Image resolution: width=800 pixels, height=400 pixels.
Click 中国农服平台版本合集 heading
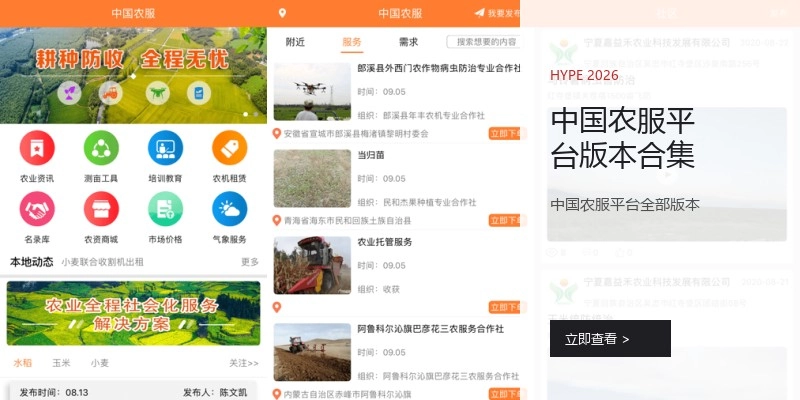[622, 138]
